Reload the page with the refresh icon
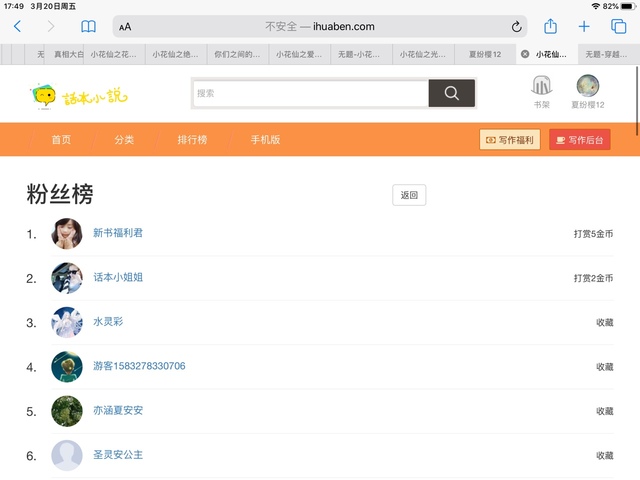The width and height of the screenshot is (640, 480). tap(517, 27)
